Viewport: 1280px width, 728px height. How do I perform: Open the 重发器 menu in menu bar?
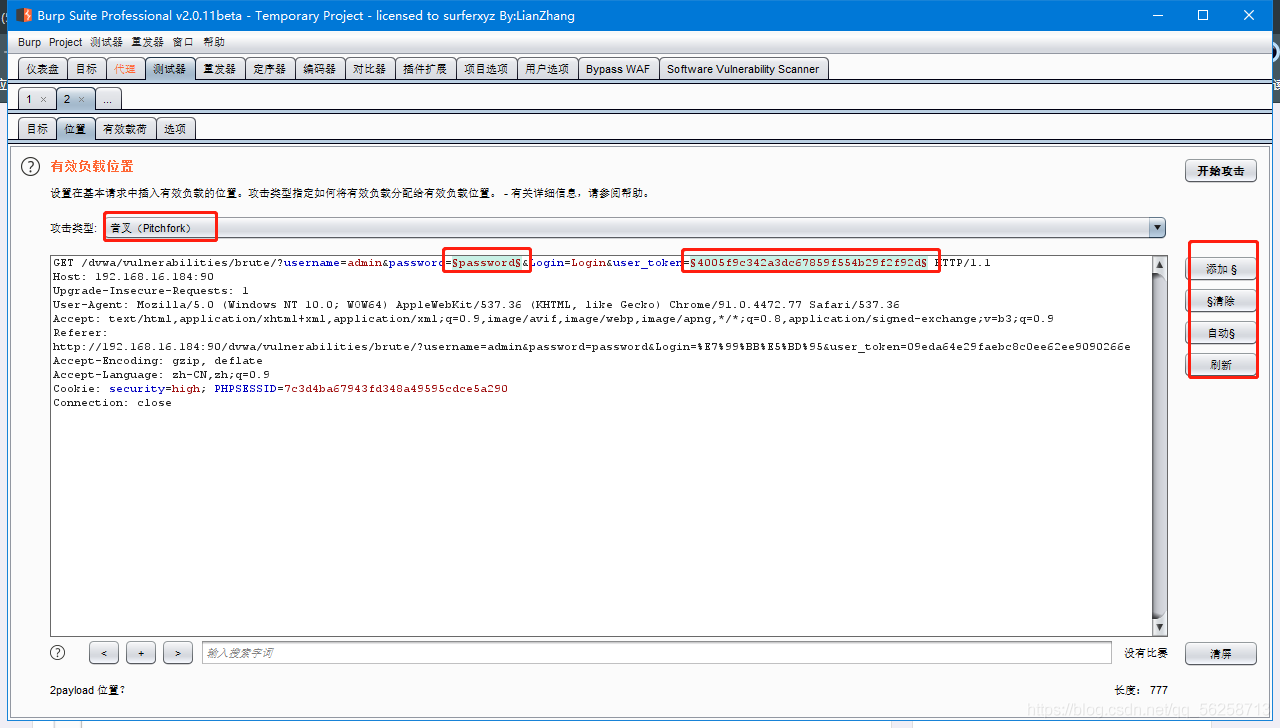click(147, 42)
